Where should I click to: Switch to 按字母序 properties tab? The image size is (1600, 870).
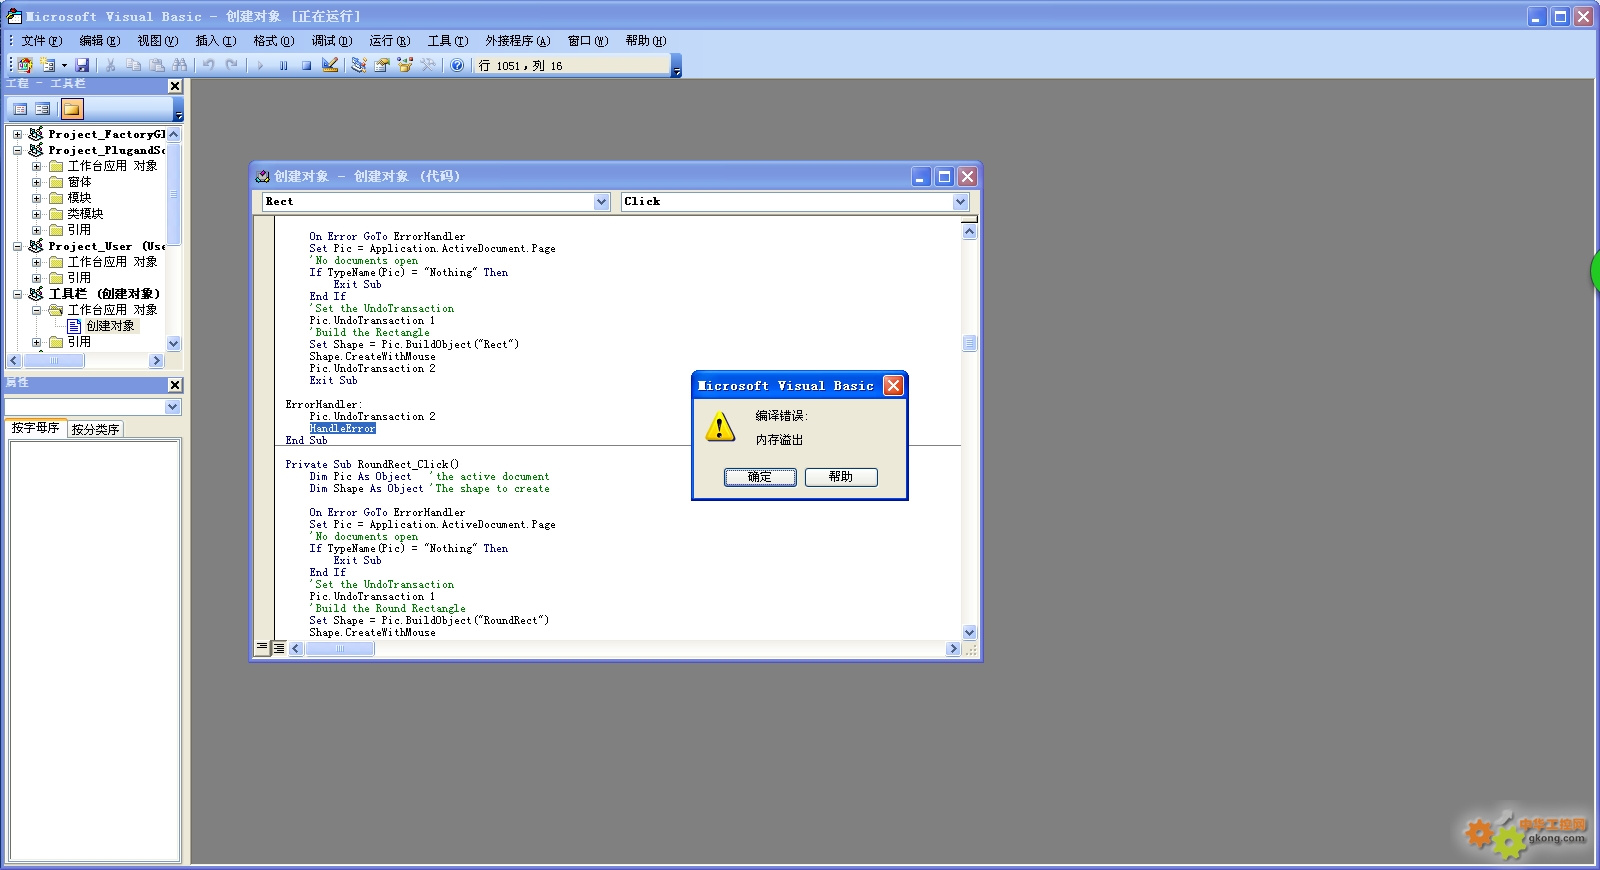click(35, 428)
